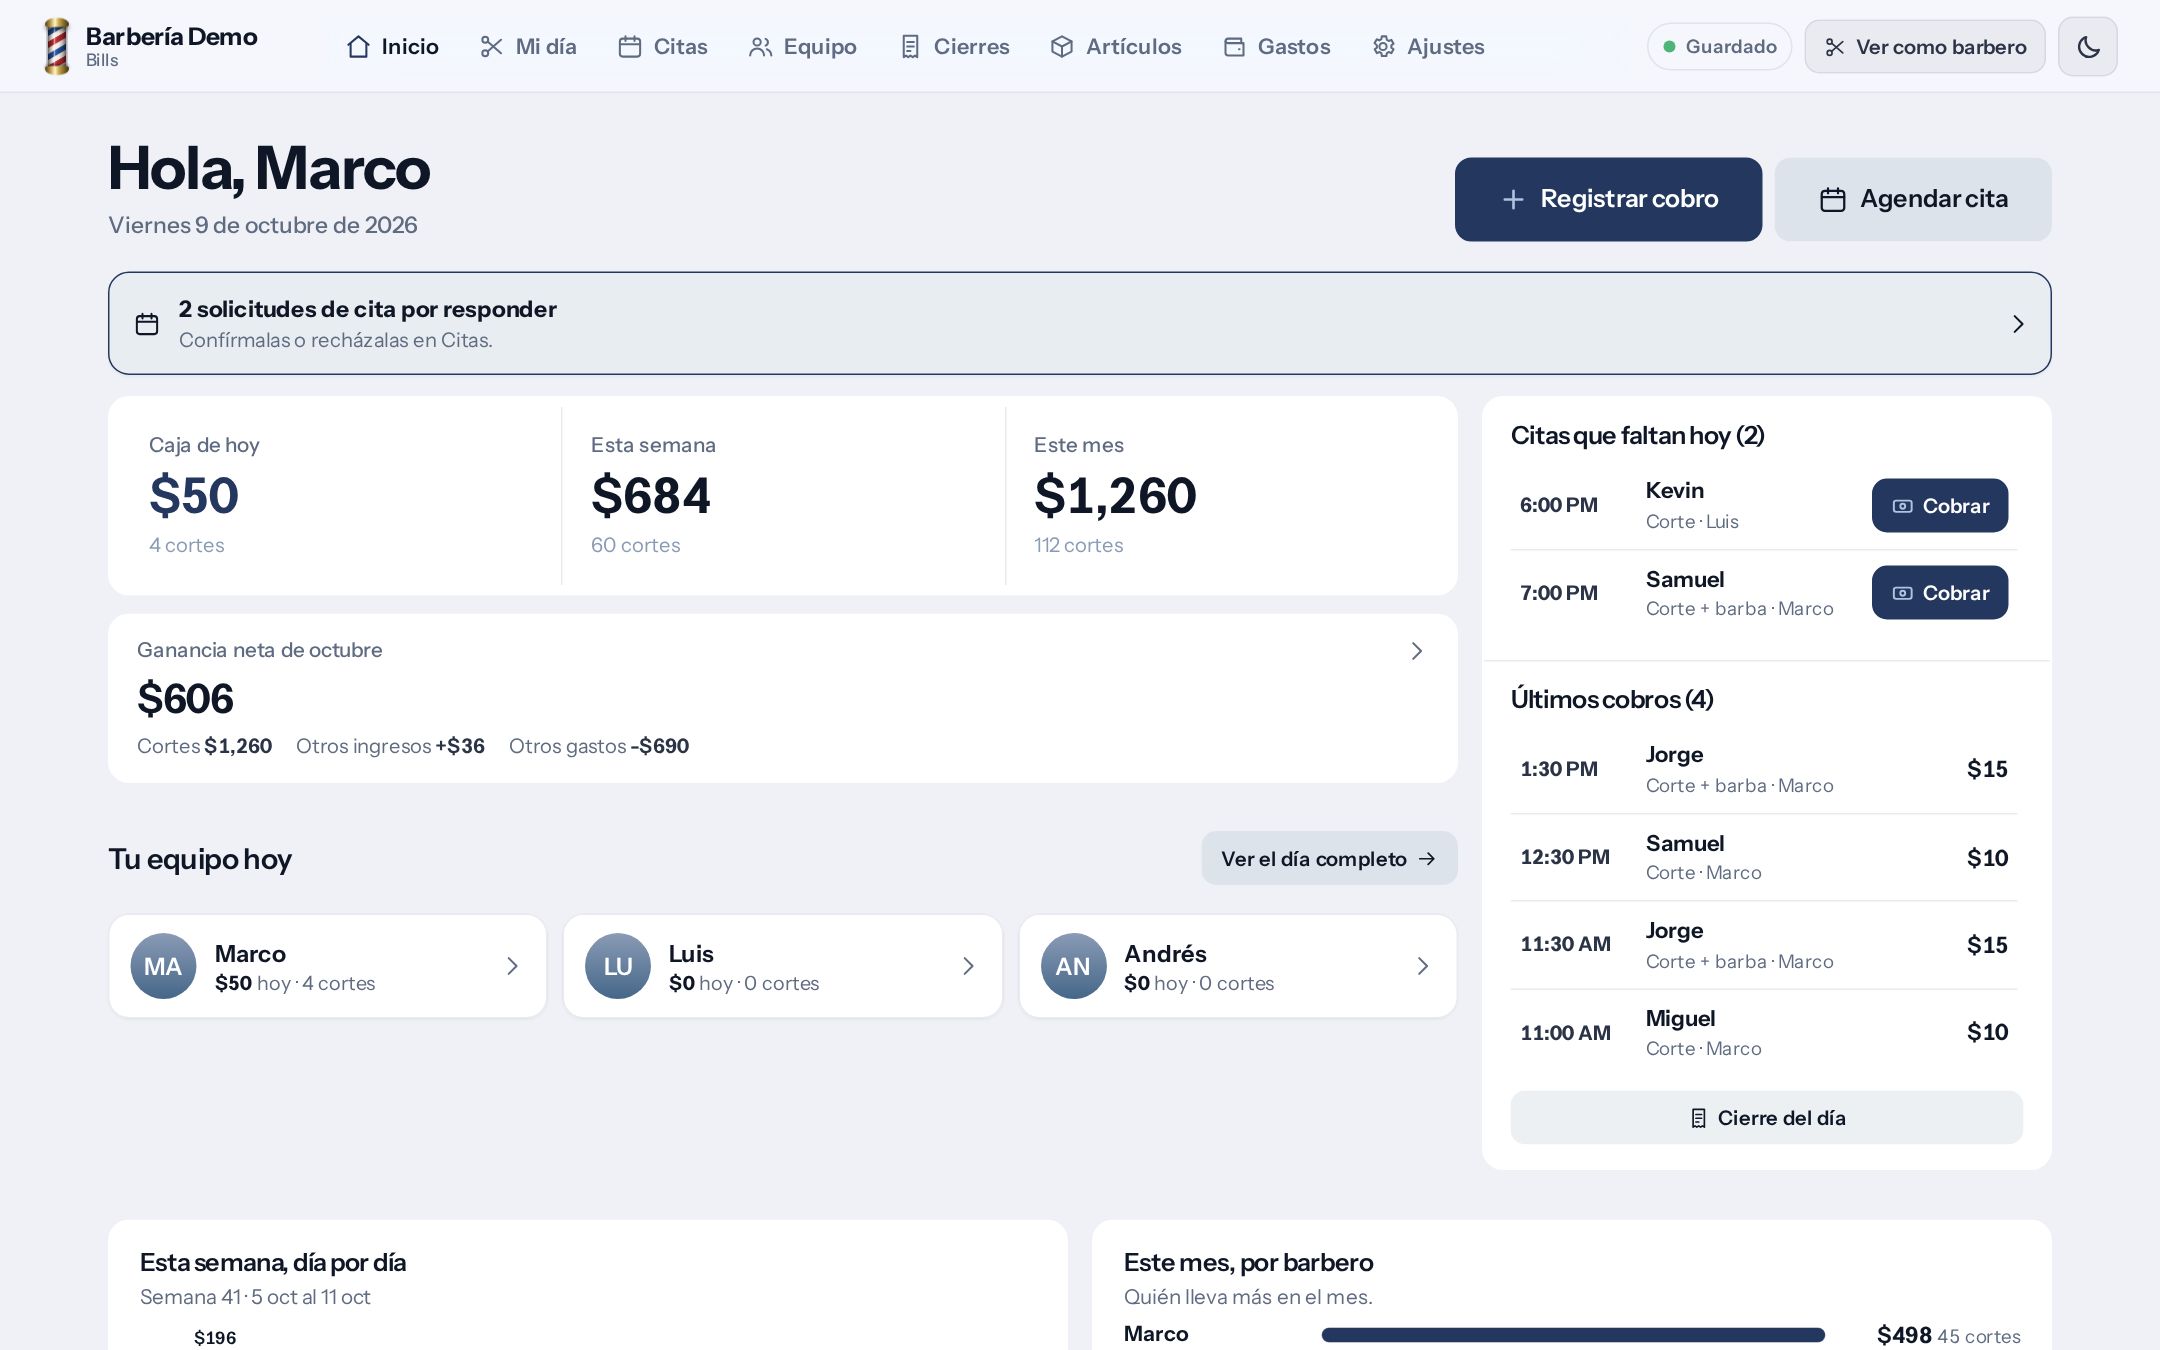Charge Kevin's 6:00 PM appointment with Cobrar
The image size is (2160, 1350).
click(1940, 505)
